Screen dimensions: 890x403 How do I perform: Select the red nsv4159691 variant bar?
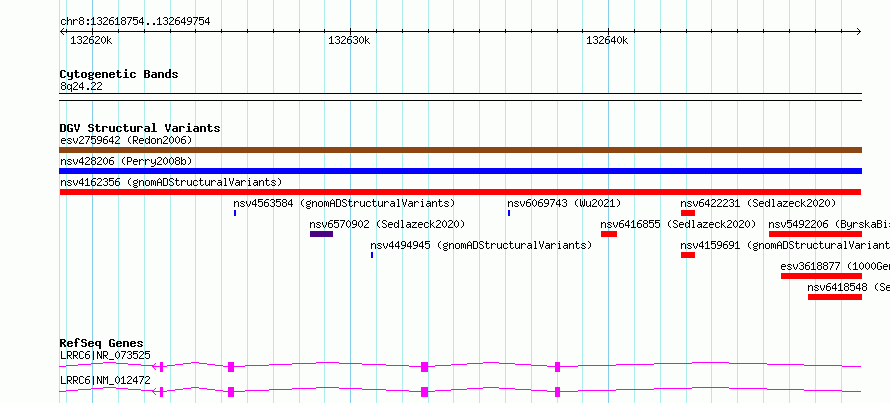[688, 255]
